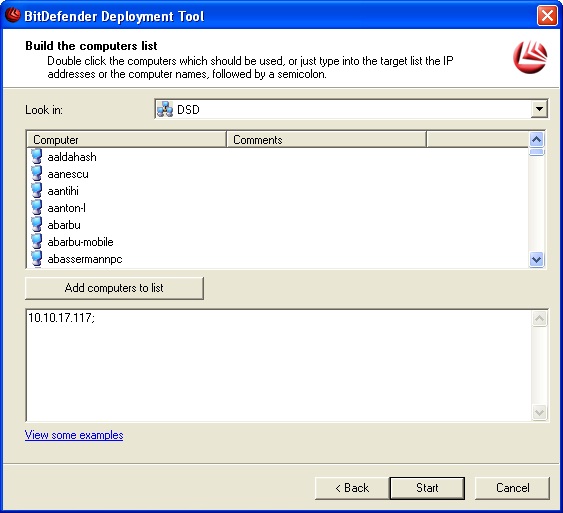The width and height of the screenshot is (563, 513).
Task: Select aanescu in the computer list
Action: (x=68, y=174)
